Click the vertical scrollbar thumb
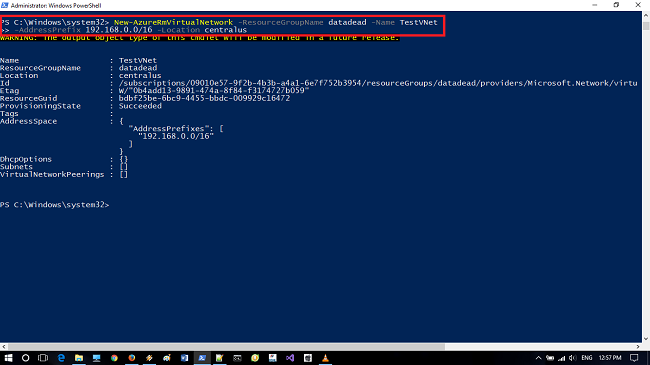Screen dimensions: 650x365 click(x=646, y=26)
